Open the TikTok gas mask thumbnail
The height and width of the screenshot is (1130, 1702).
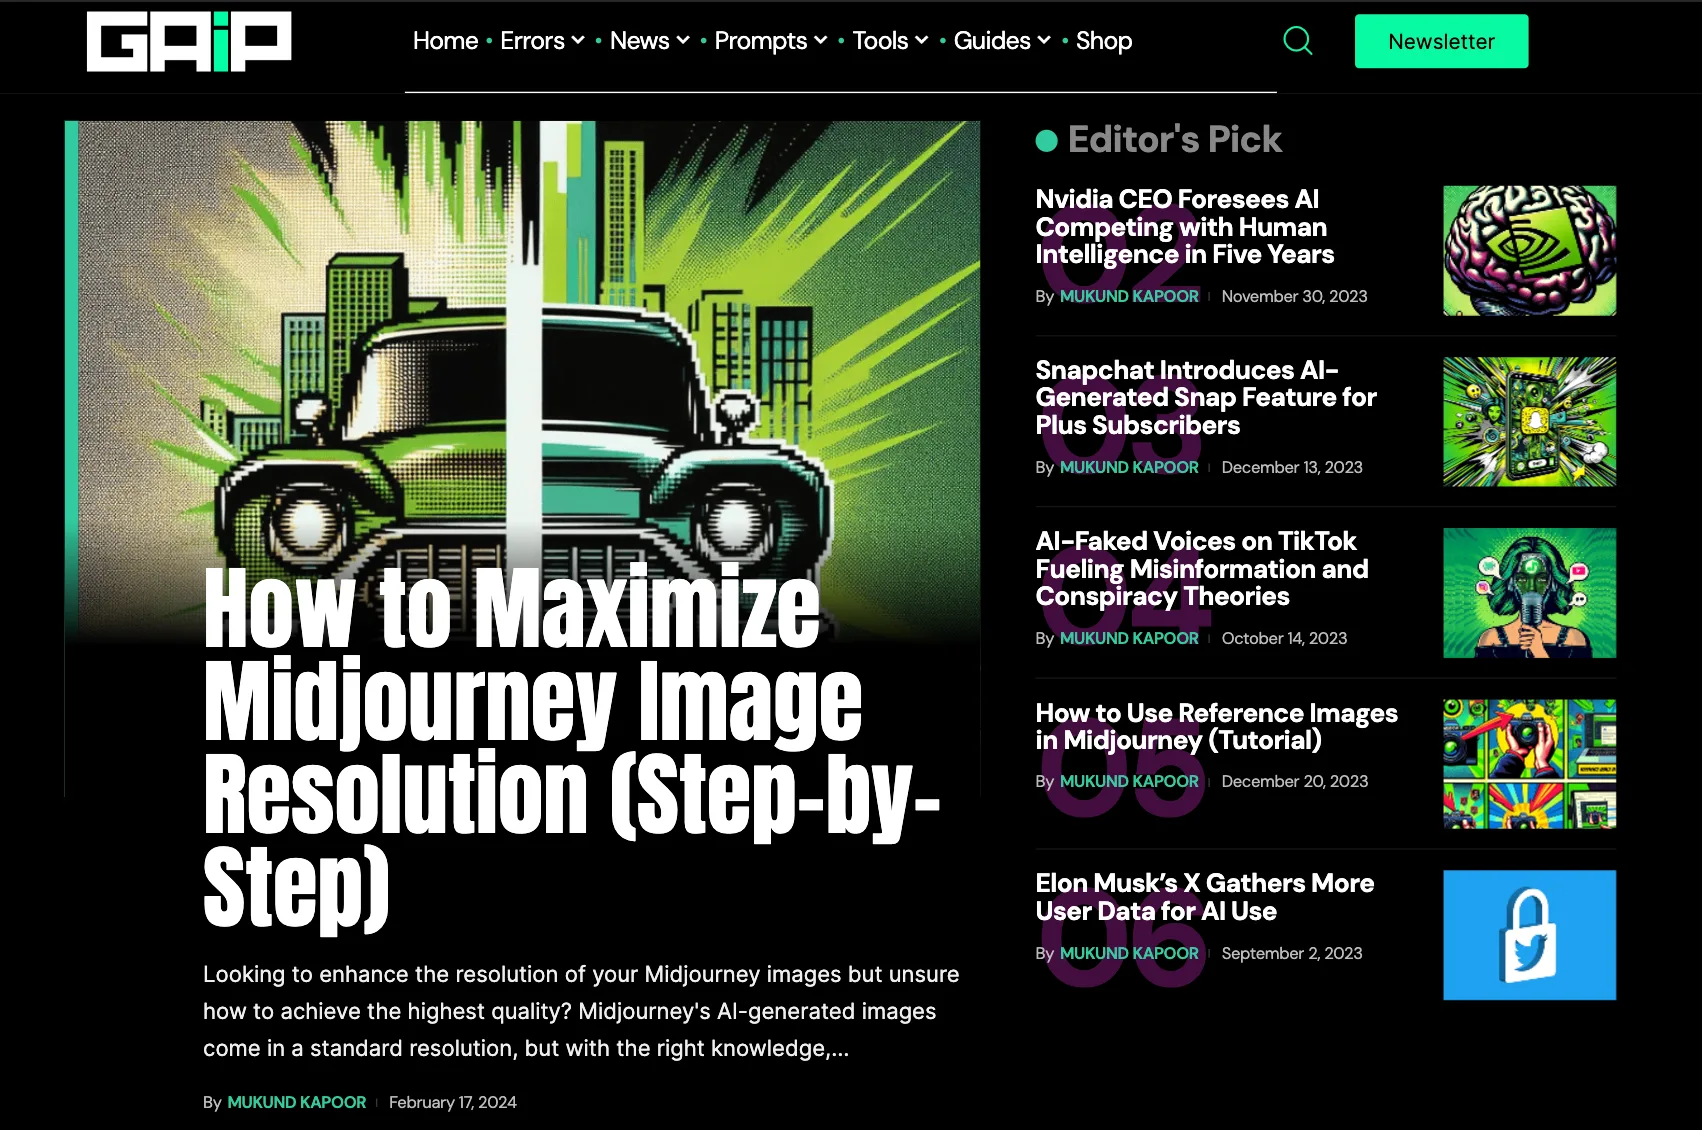pos(1529,593)
